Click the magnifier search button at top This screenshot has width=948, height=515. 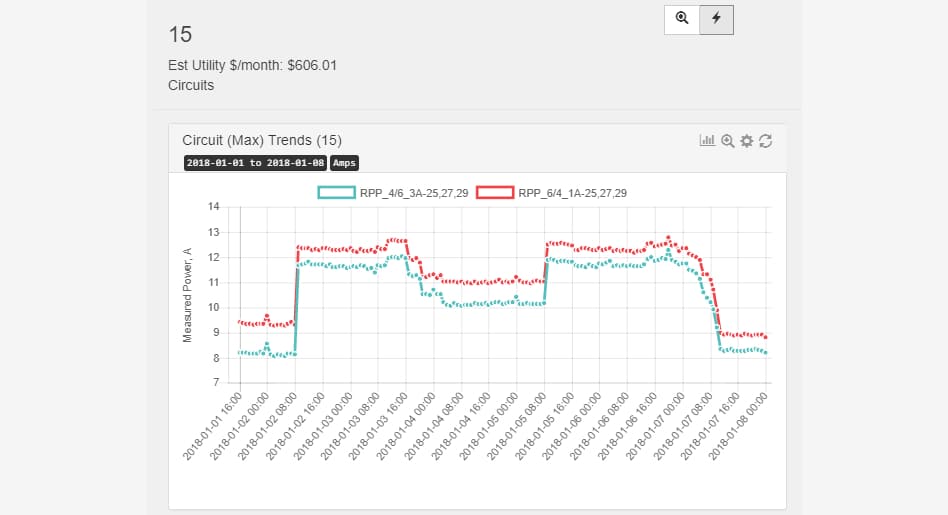(682, 19)
